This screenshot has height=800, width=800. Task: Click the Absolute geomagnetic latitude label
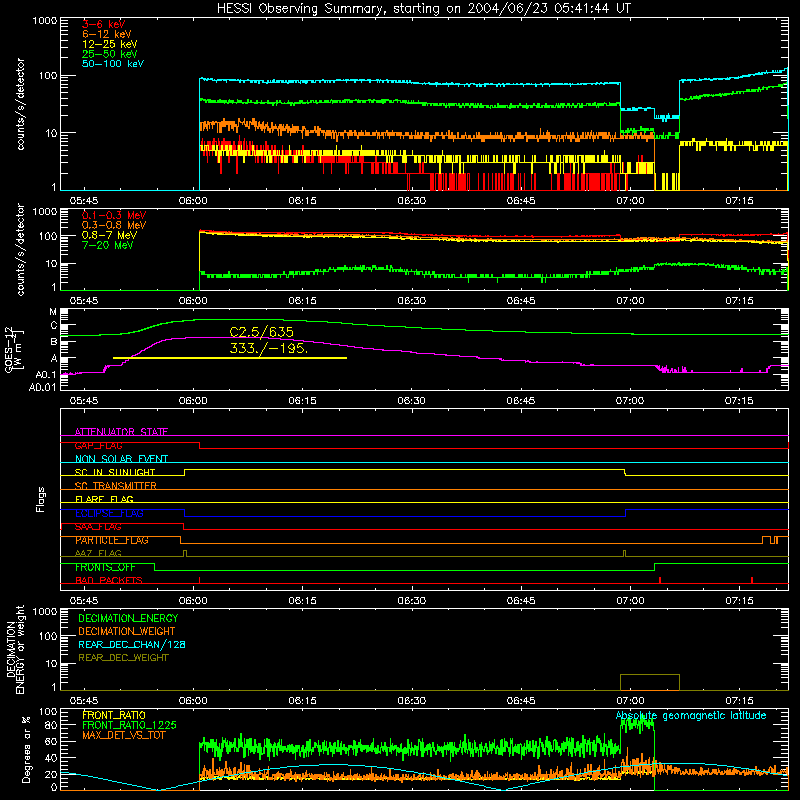(x=691, y=715)
